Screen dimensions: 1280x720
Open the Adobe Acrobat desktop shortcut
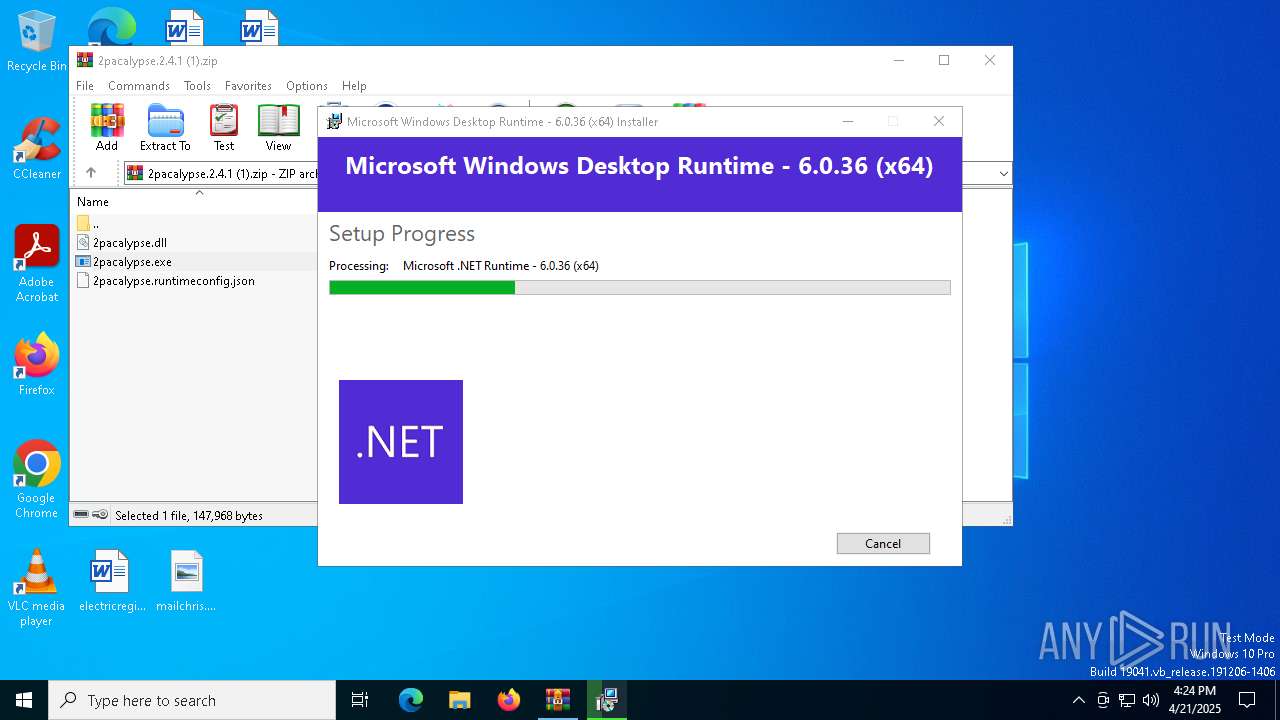(x=37, y=264)
